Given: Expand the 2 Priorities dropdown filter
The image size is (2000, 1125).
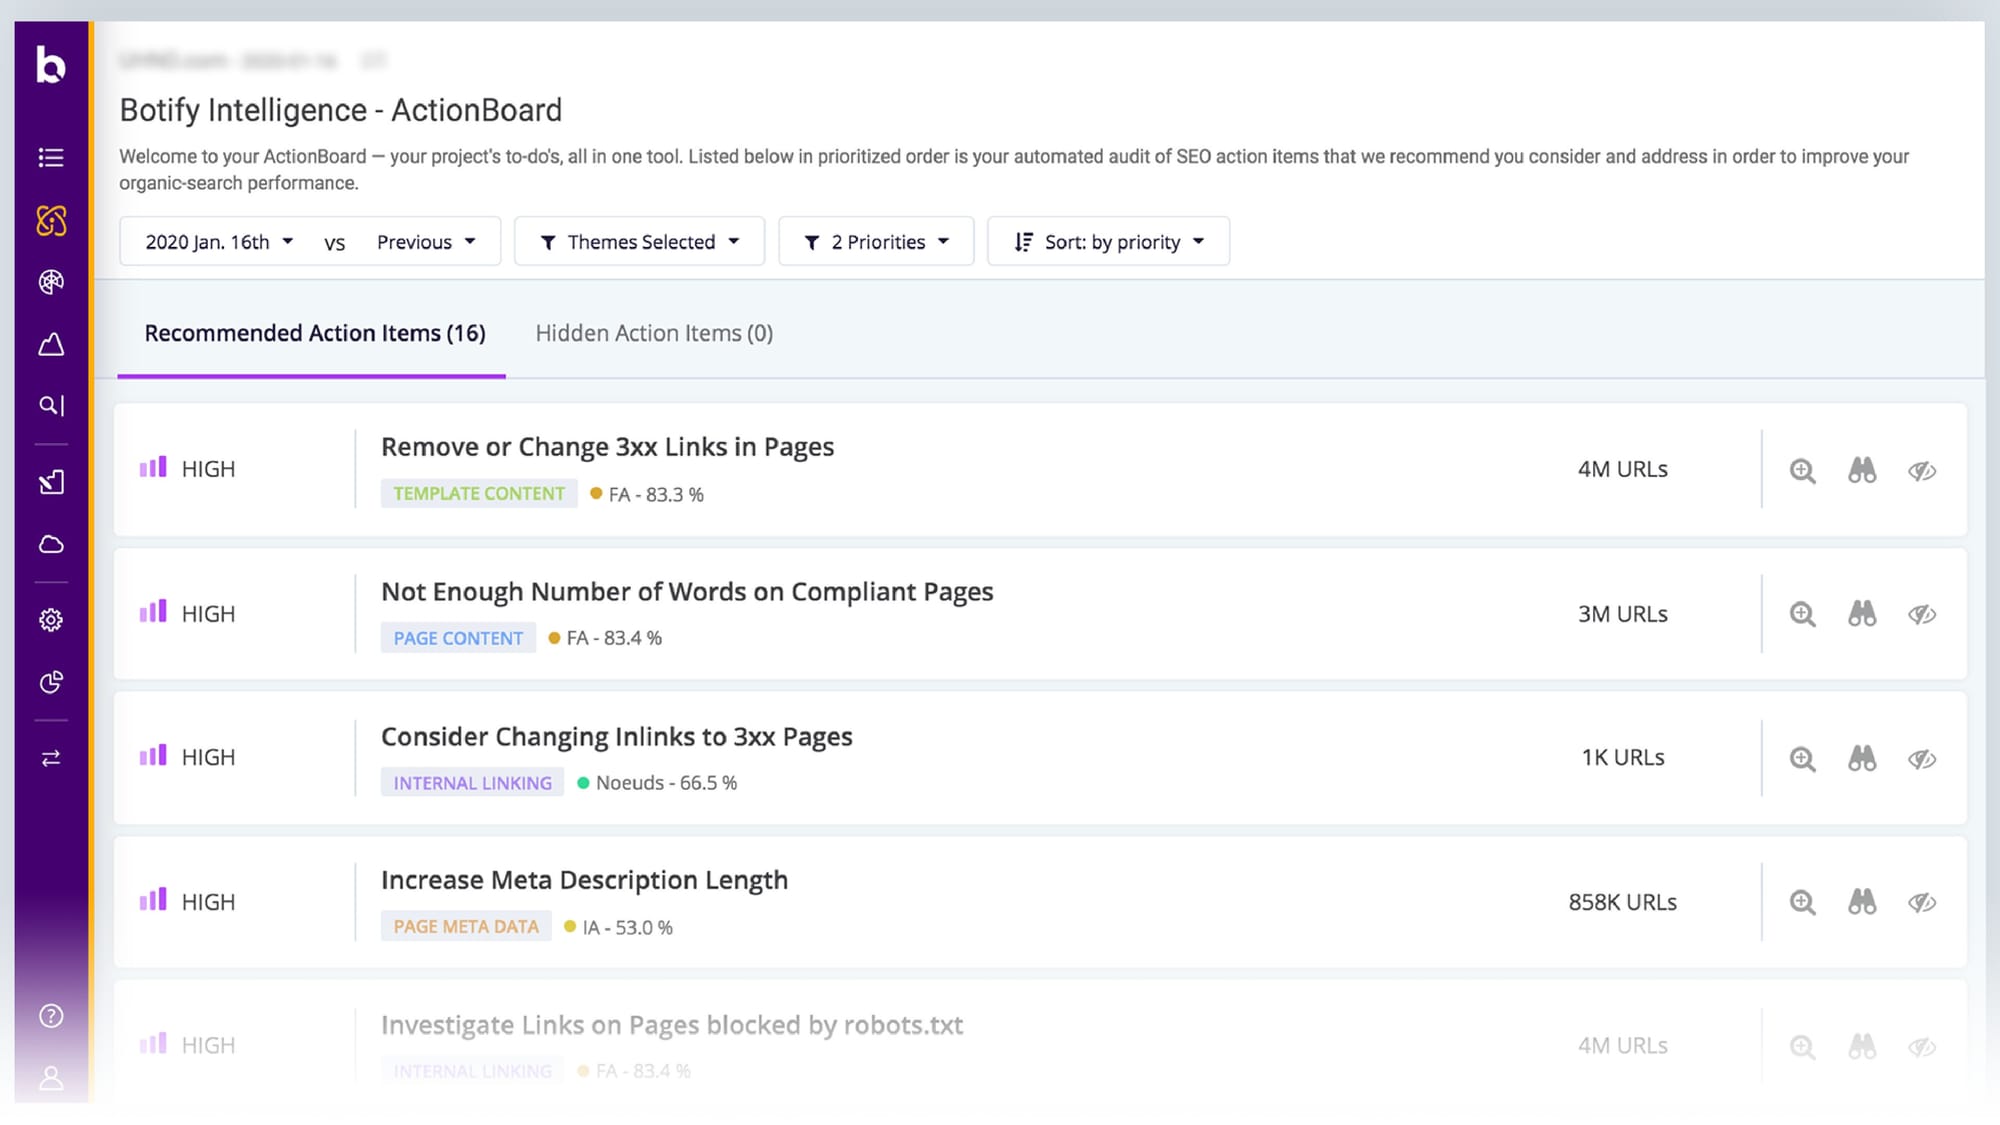Looking at the screenshot, I should point(876,240).
